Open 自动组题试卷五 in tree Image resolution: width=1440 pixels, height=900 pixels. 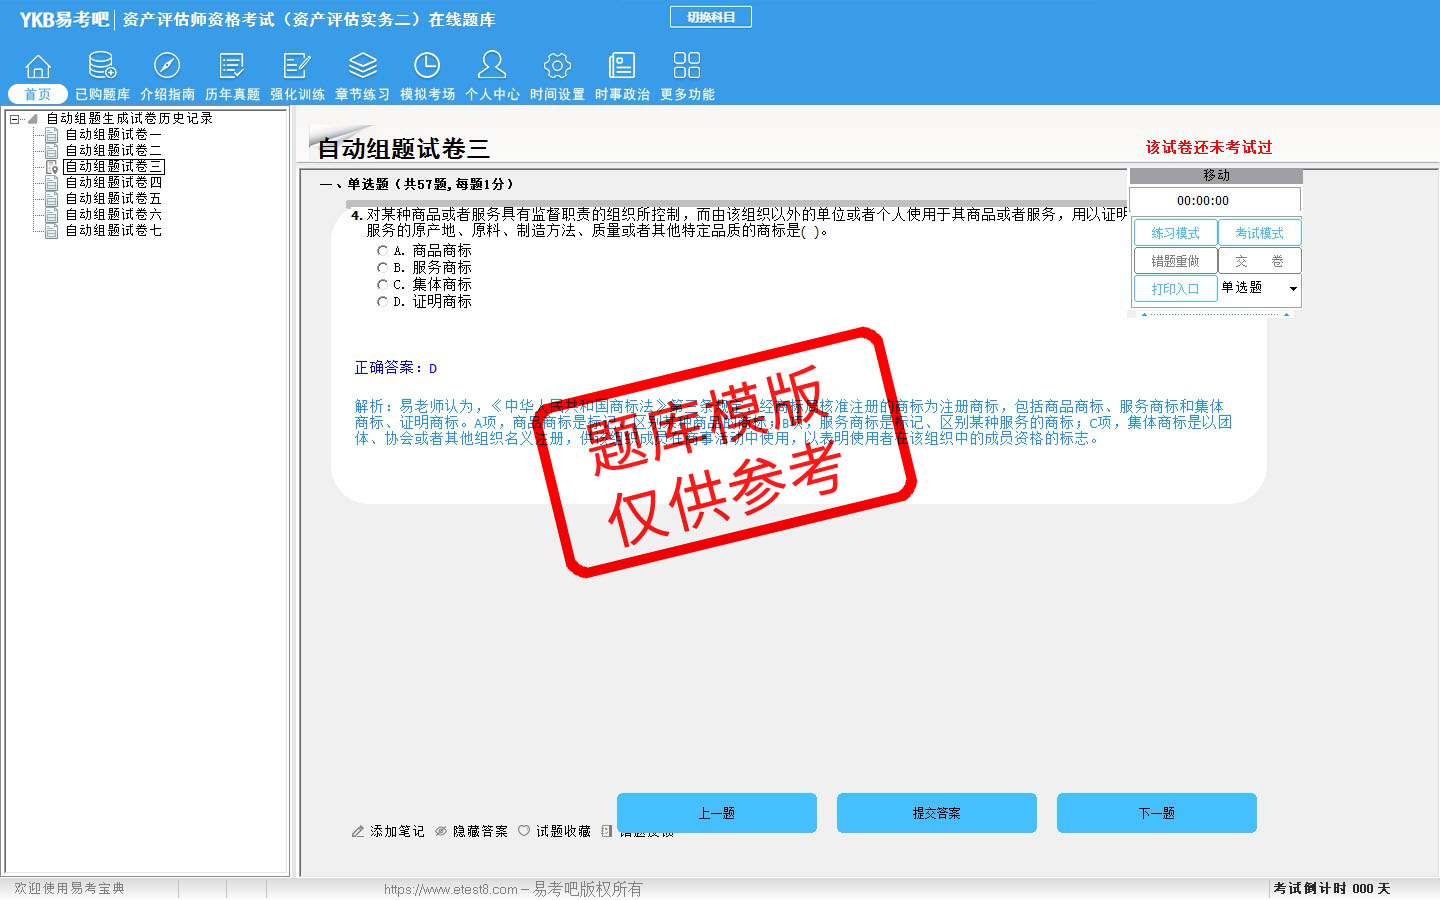113,199
